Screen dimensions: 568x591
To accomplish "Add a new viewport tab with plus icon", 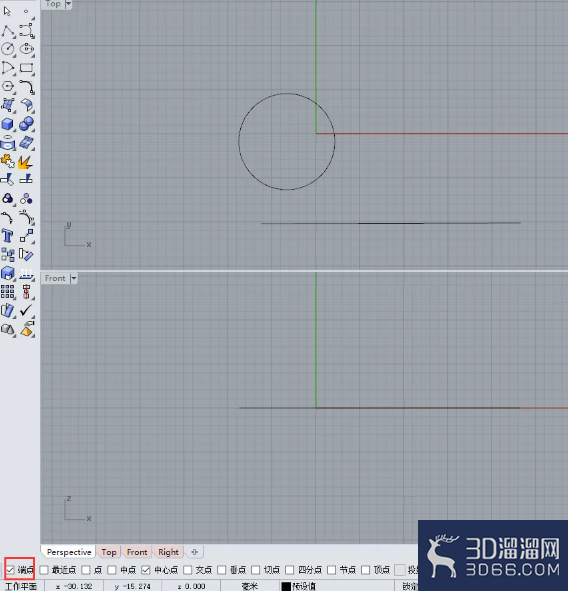I will 194,552.
